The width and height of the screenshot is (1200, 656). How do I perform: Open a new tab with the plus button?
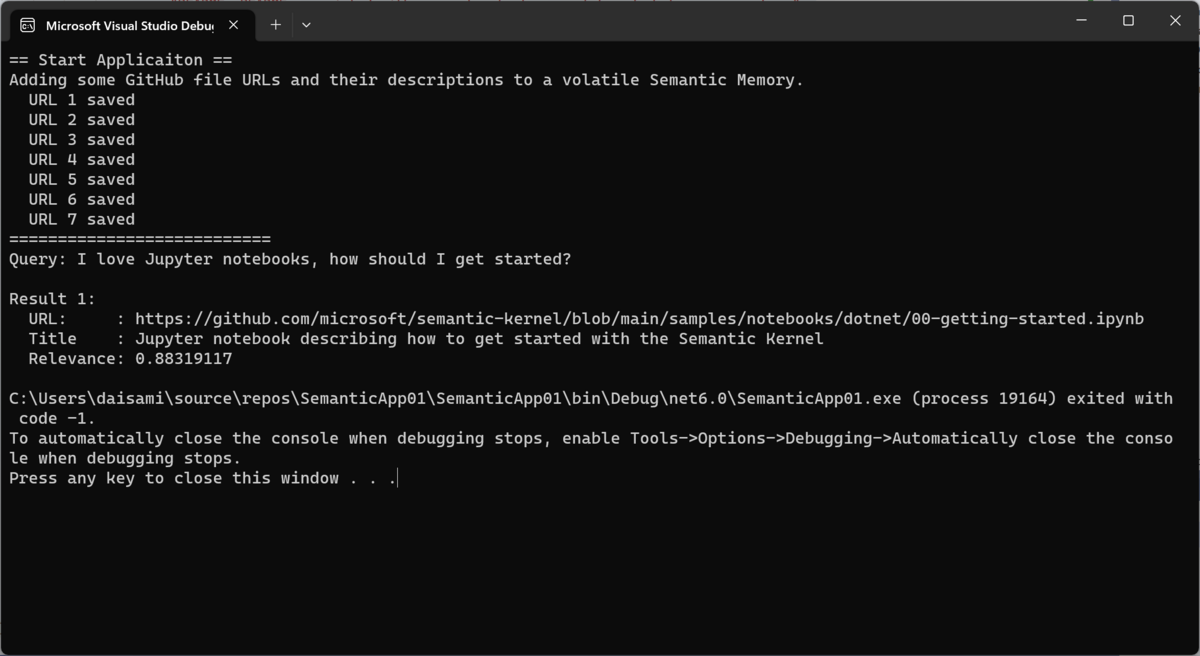[x=275, y=25]
